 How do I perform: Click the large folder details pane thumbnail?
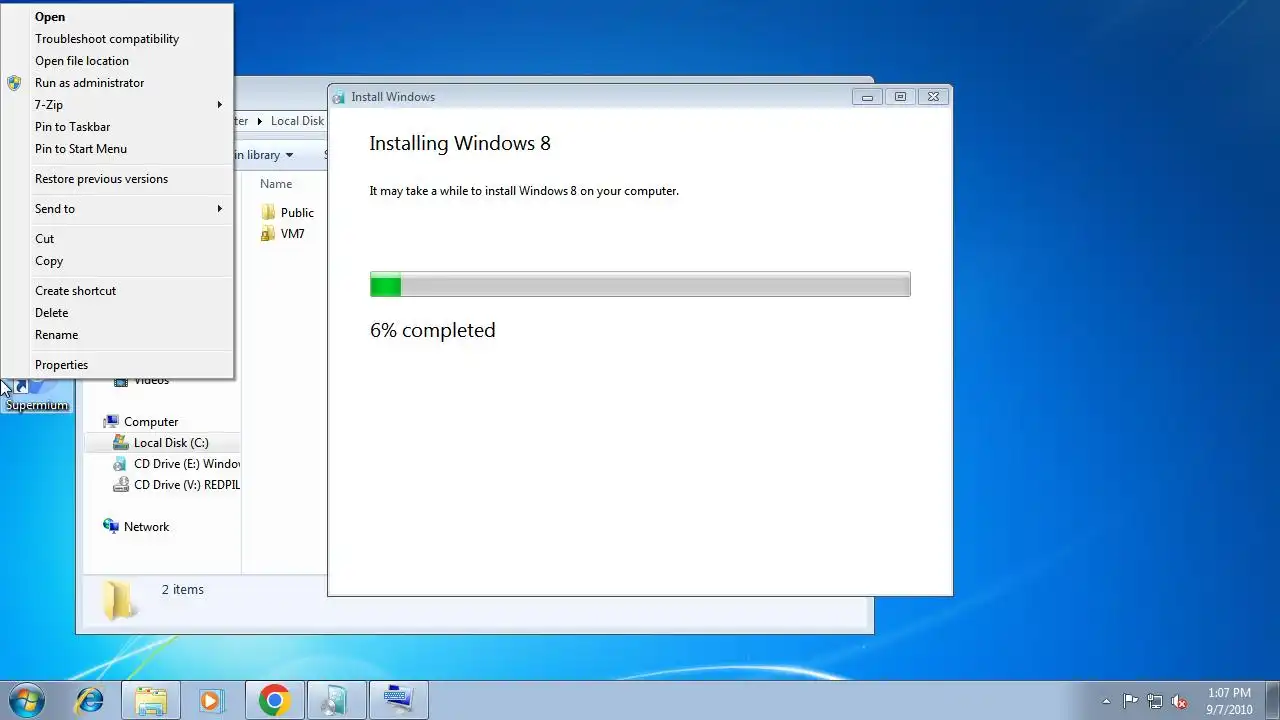[x=120, y=600]
